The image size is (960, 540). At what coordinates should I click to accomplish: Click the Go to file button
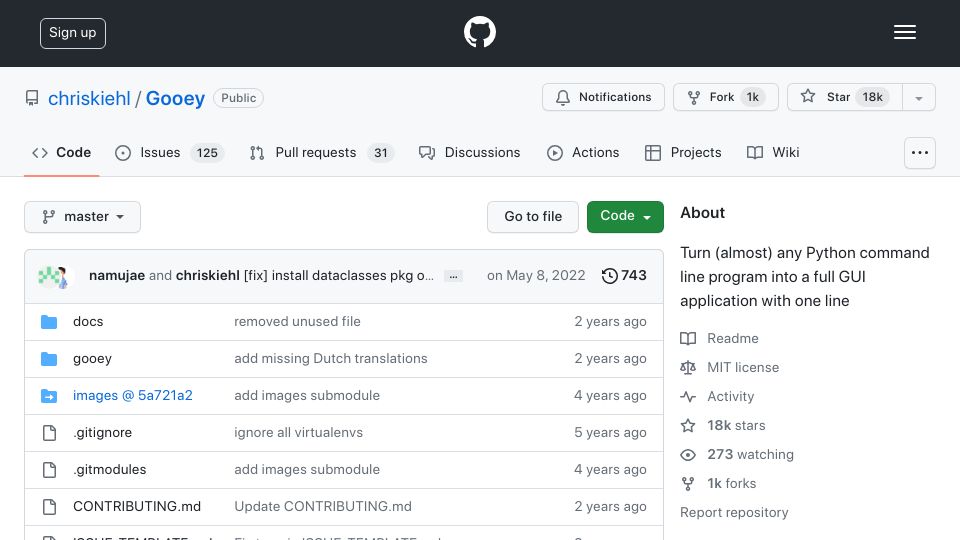click(x=533, y=217)
